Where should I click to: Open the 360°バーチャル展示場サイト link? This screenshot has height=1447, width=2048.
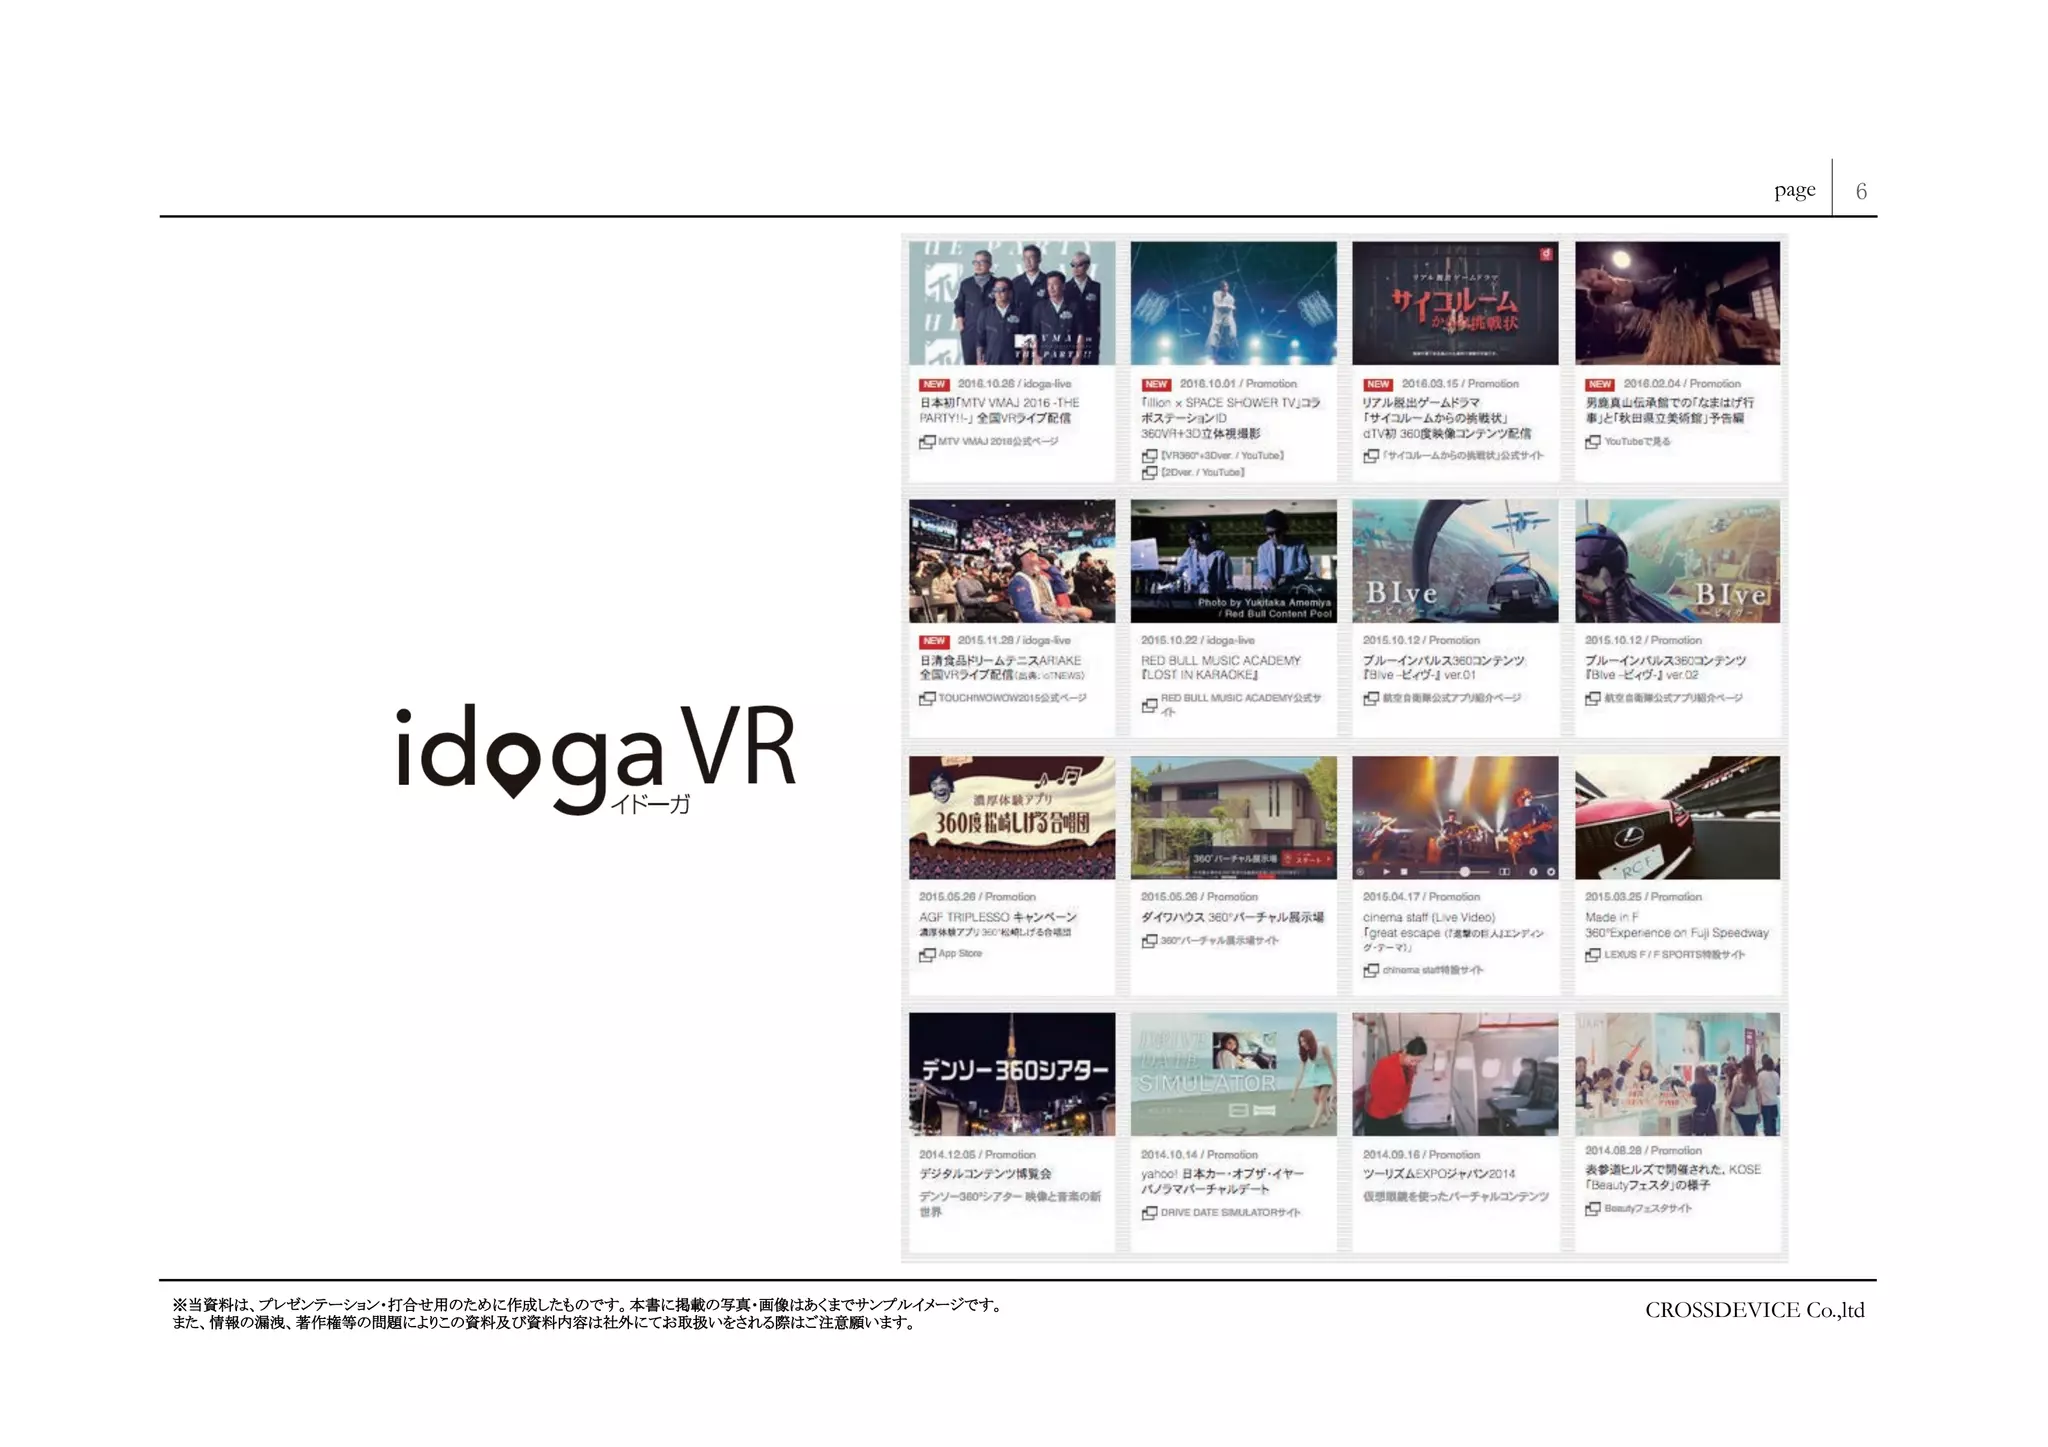pyautogui.click(x=1219, y=941)
